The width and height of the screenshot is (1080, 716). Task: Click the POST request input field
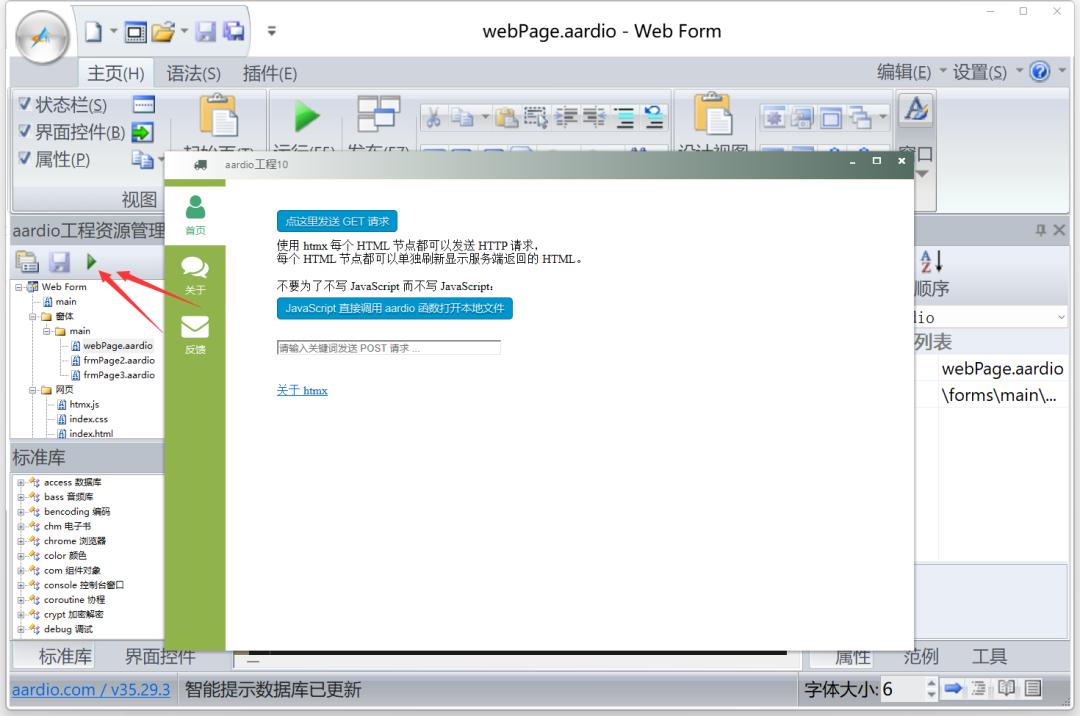point(387,346)
